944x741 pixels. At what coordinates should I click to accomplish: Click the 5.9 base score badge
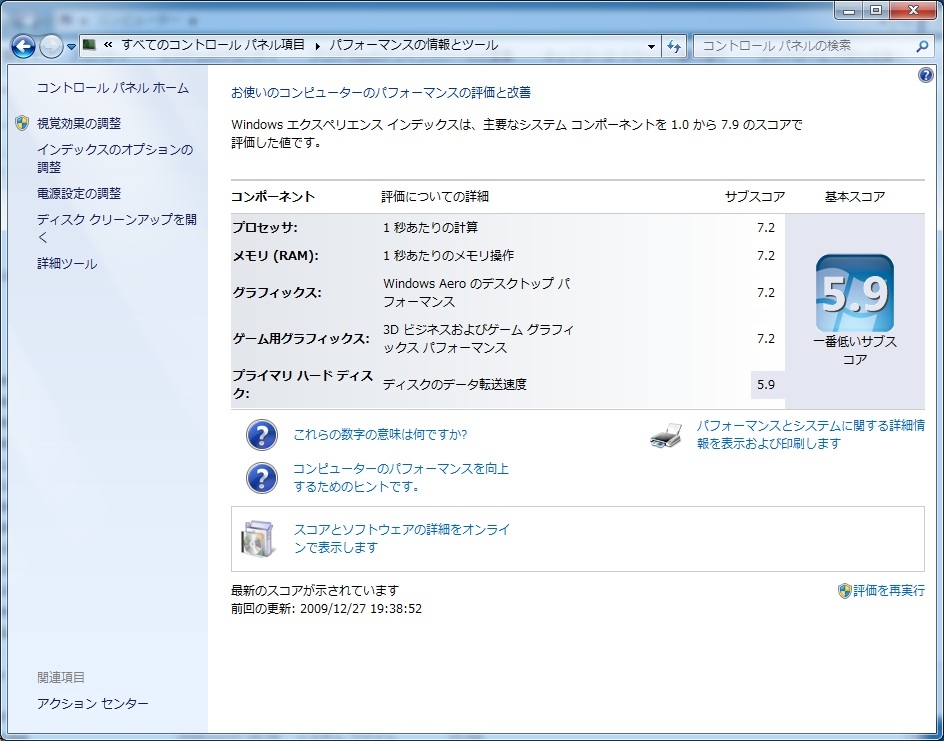tap(854, 293)
